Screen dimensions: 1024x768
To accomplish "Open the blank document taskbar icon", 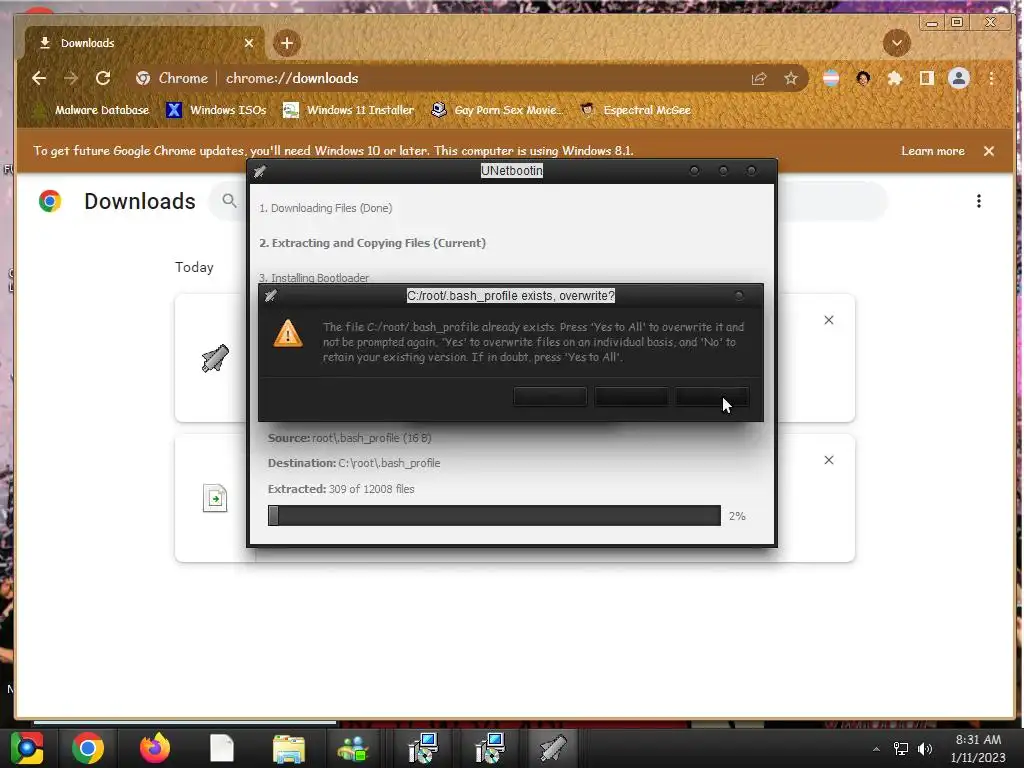I will click(x=222, y=748).
